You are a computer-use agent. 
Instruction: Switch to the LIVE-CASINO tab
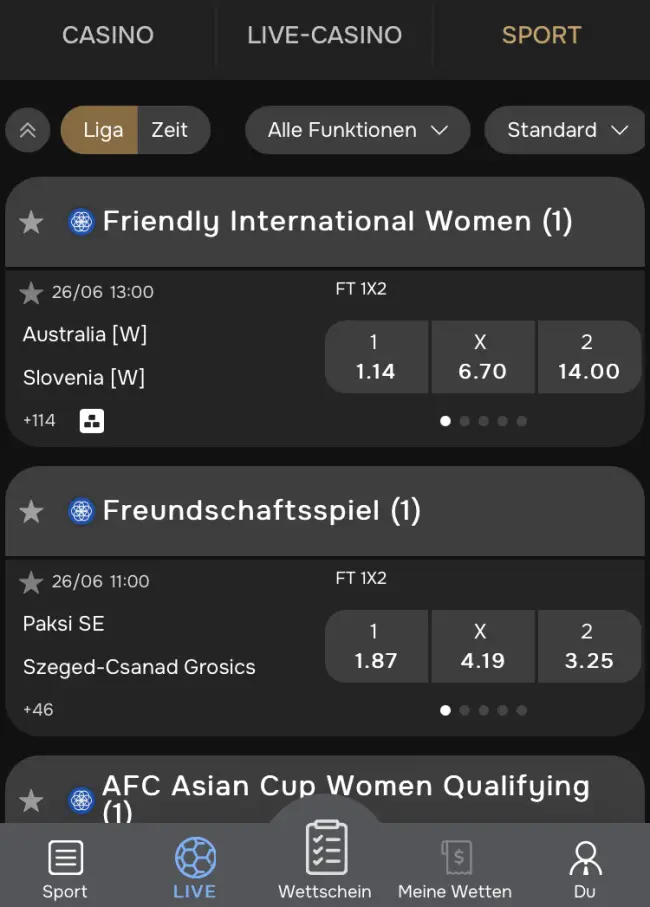[x=324, y=35]
